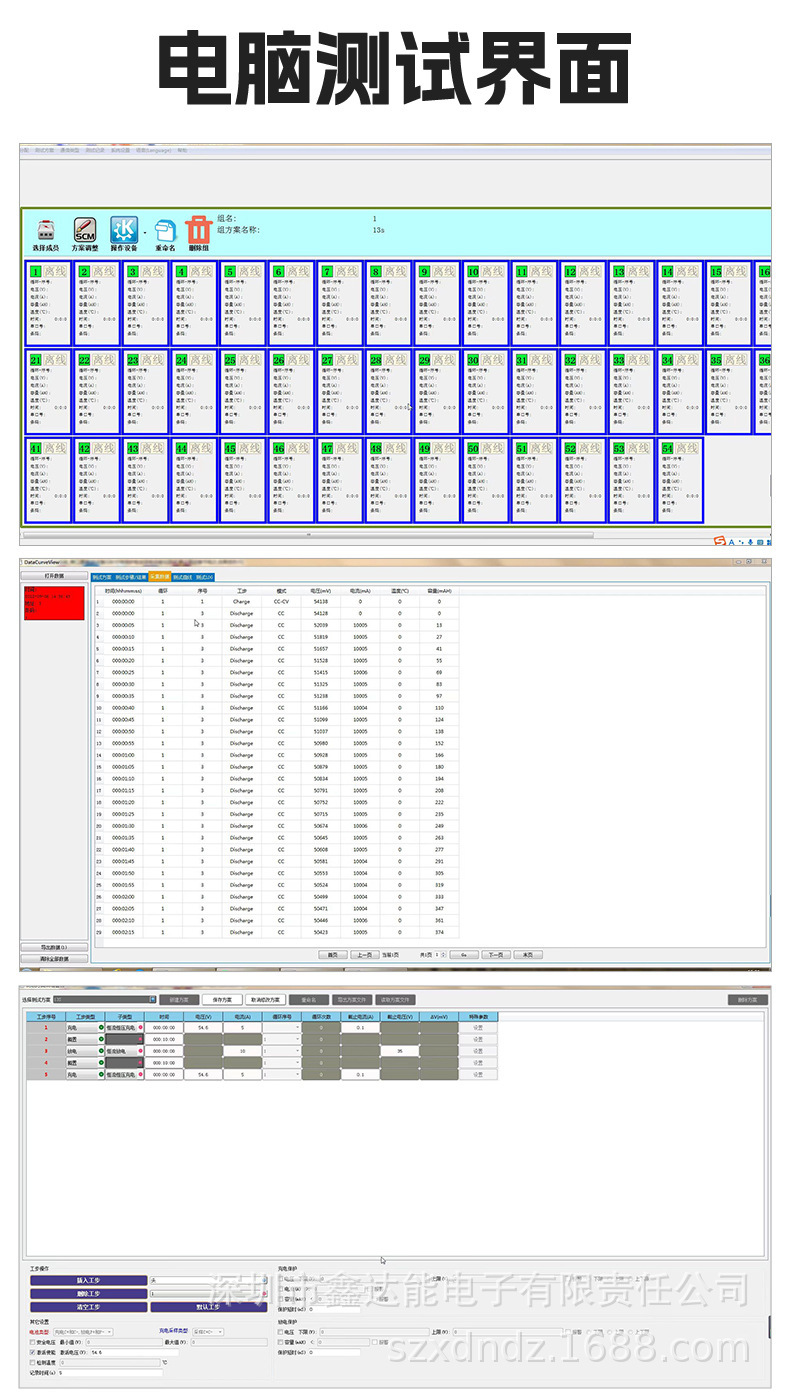Toggle 容量(mAH) checkbox under 放电保护
The width and height of the screenshot is (790, 1399).
coord(281,1342)
